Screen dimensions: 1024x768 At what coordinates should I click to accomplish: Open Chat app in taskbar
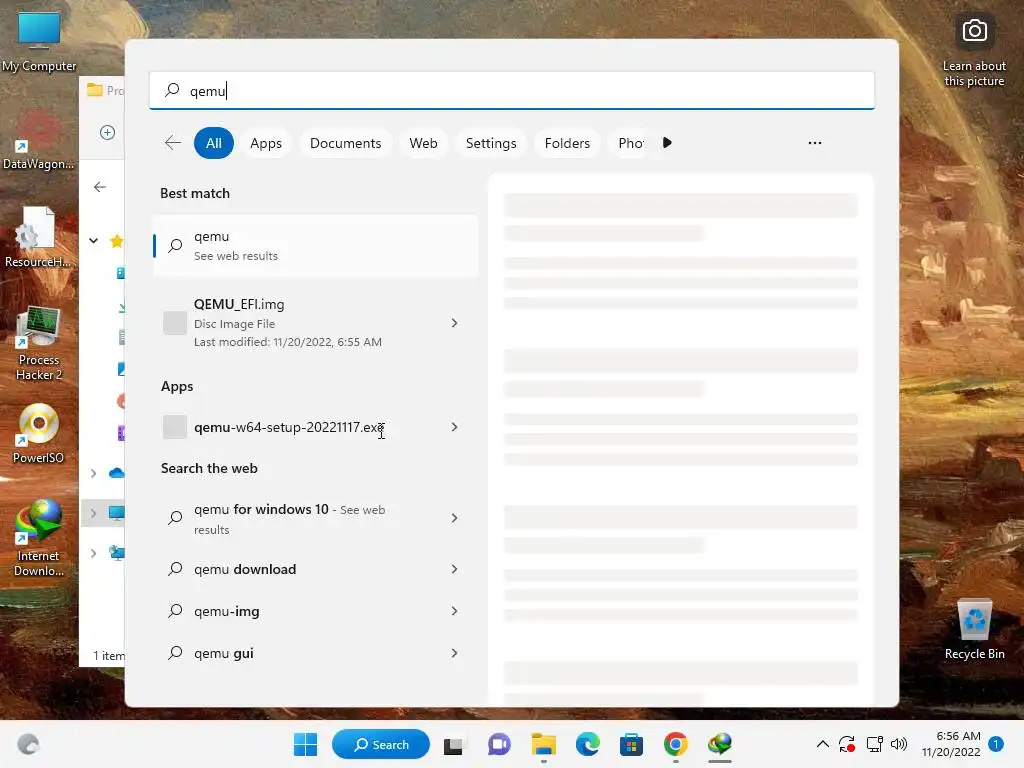499,744
